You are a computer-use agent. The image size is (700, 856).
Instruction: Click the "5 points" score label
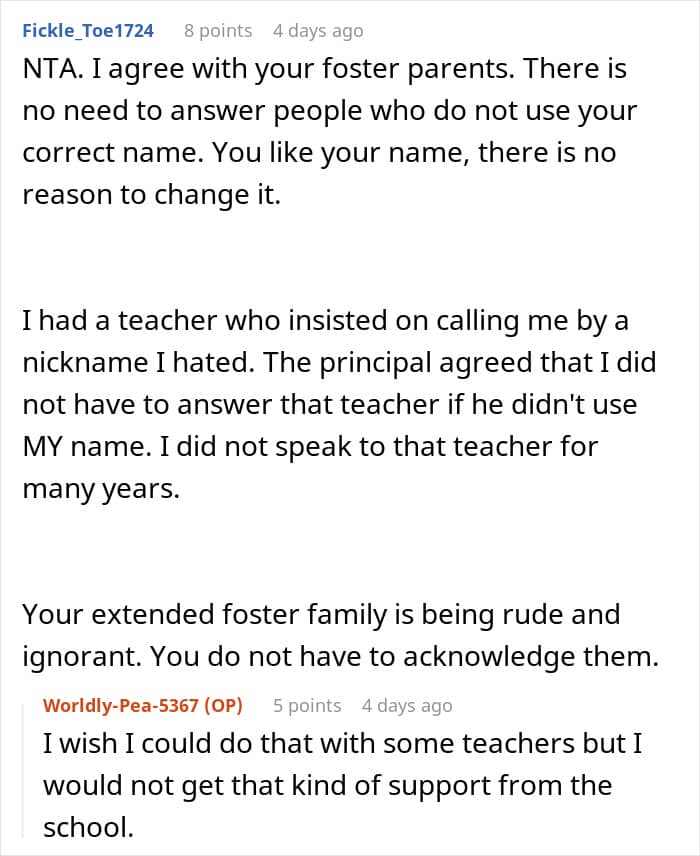click(x=307, y=706)
